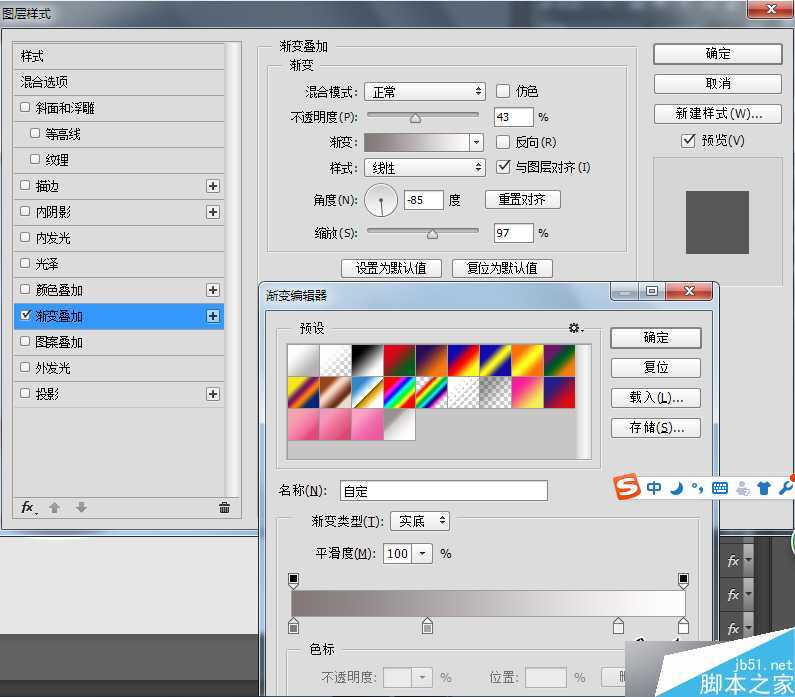
Task: Click the Sogou soft keyboard icon
Action: click(719, 488)
